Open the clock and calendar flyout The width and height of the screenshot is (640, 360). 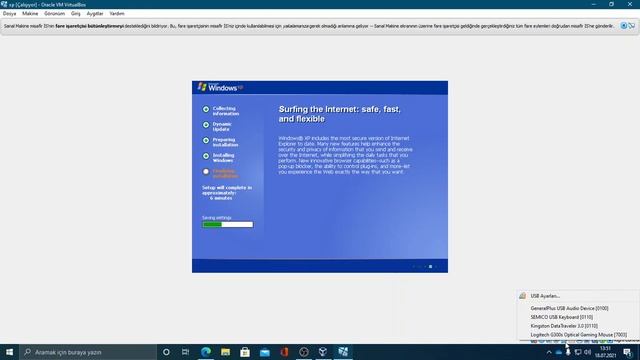click(x=605, y=352)
